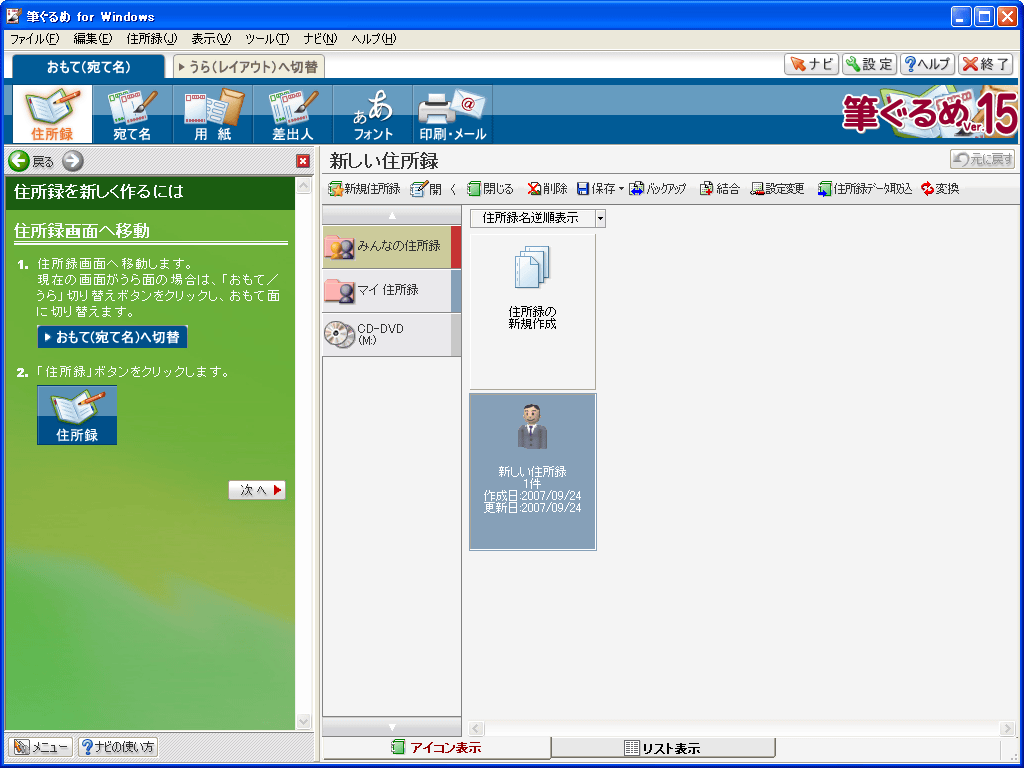Screen dimensions: 1024x768
Task: Close the navi panel with red X
Action: (x=303, y=161)
